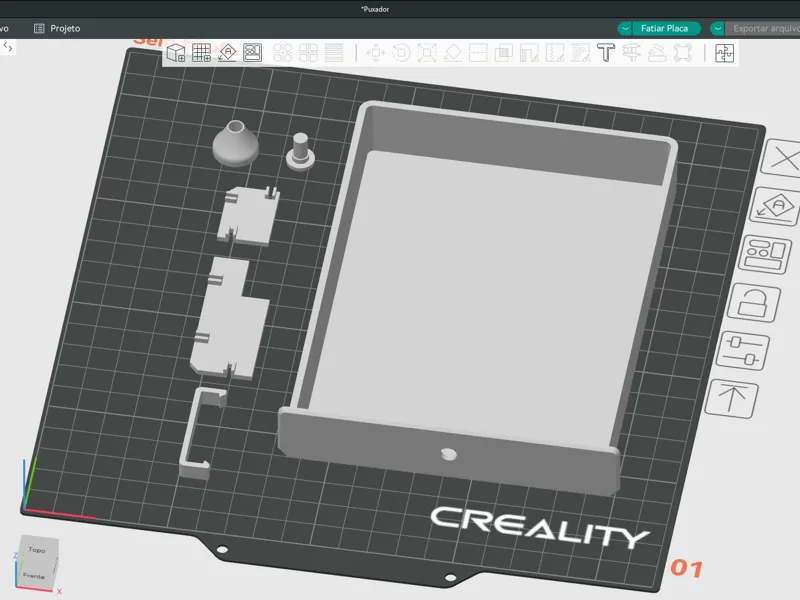Select the long stepped bracket model
This screenshot has height=600, width=800.
(x=228, y=319)
